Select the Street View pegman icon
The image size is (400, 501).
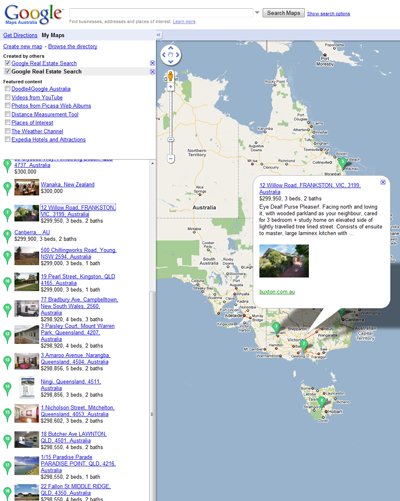pyautogui.click(x=170, y=76)
